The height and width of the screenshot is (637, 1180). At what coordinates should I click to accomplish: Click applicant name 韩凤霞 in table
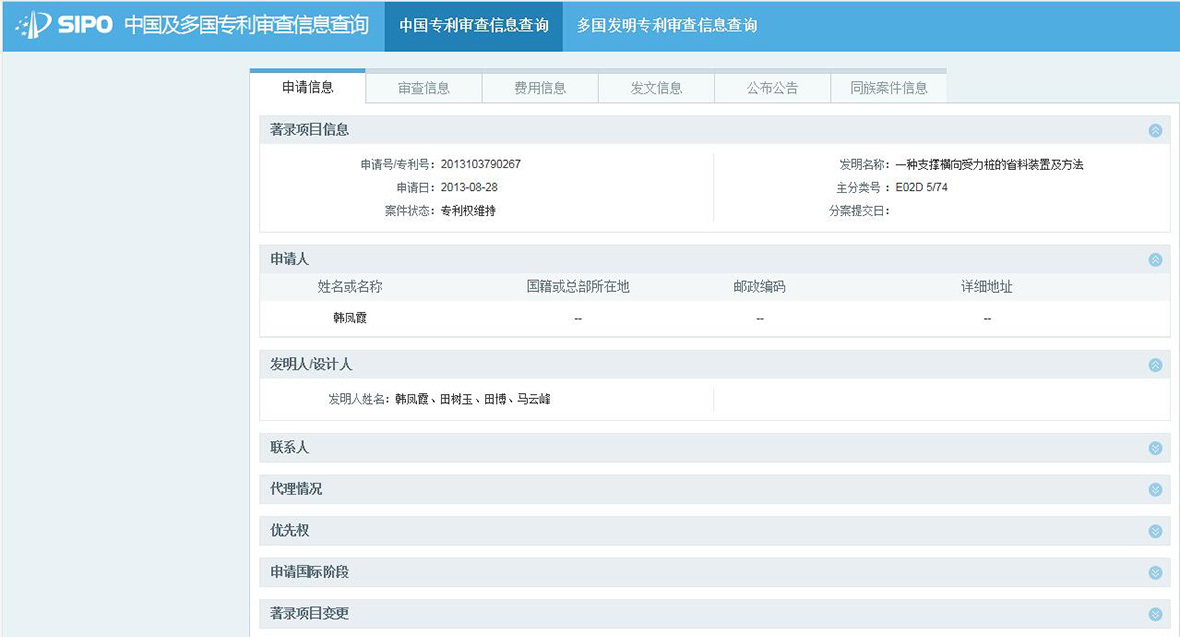pyautogui.click(x=350, y=318)
